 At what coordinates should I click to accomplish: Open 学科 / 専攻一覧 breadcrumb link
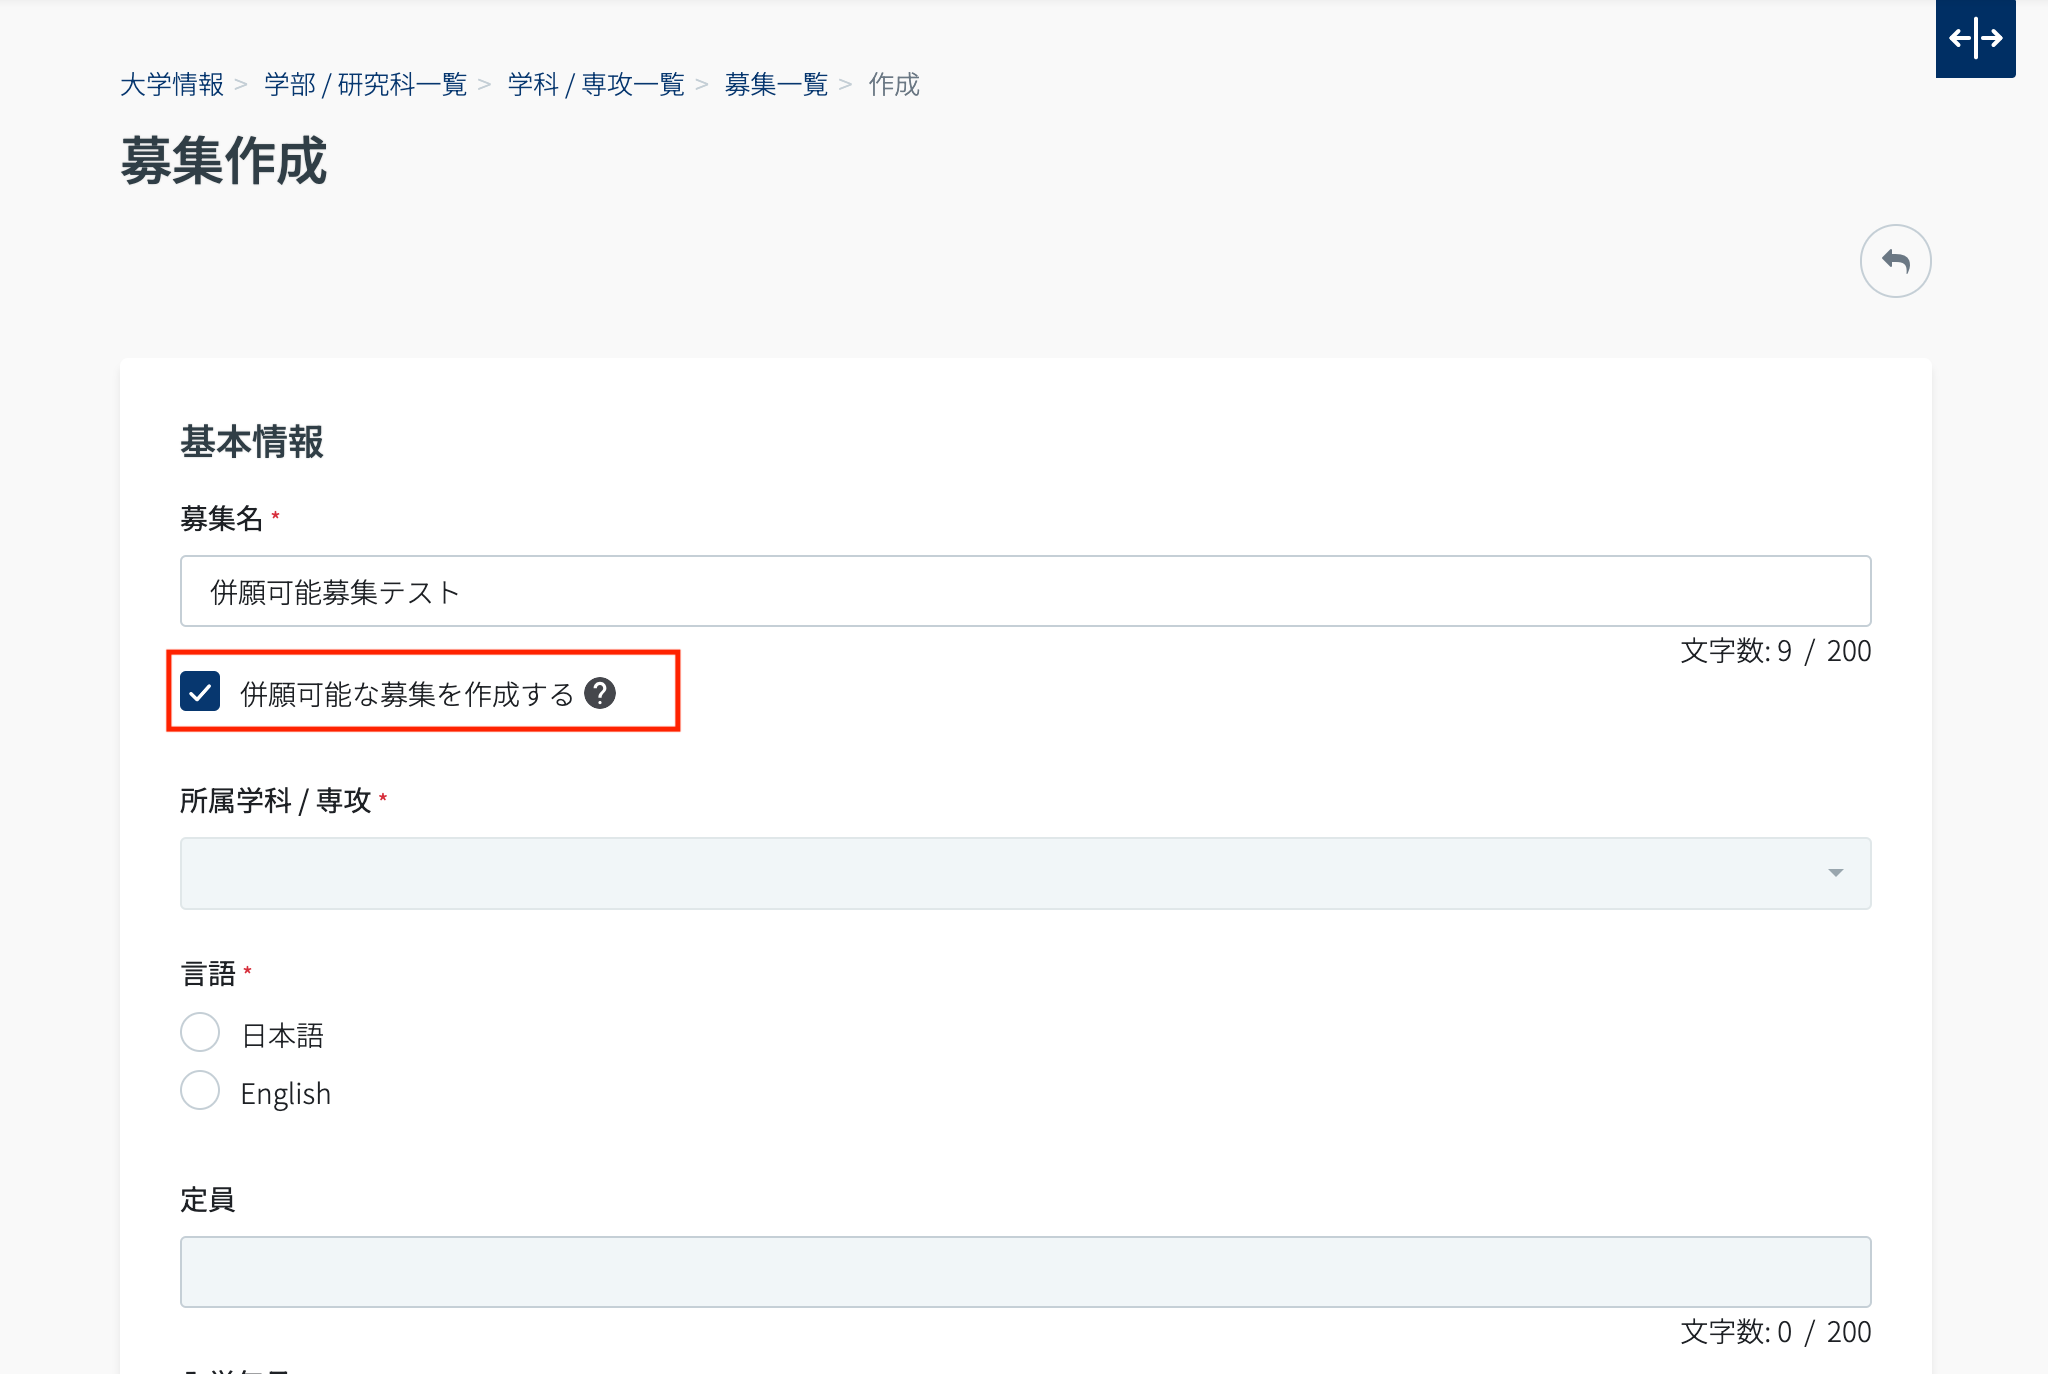(596, 85)
